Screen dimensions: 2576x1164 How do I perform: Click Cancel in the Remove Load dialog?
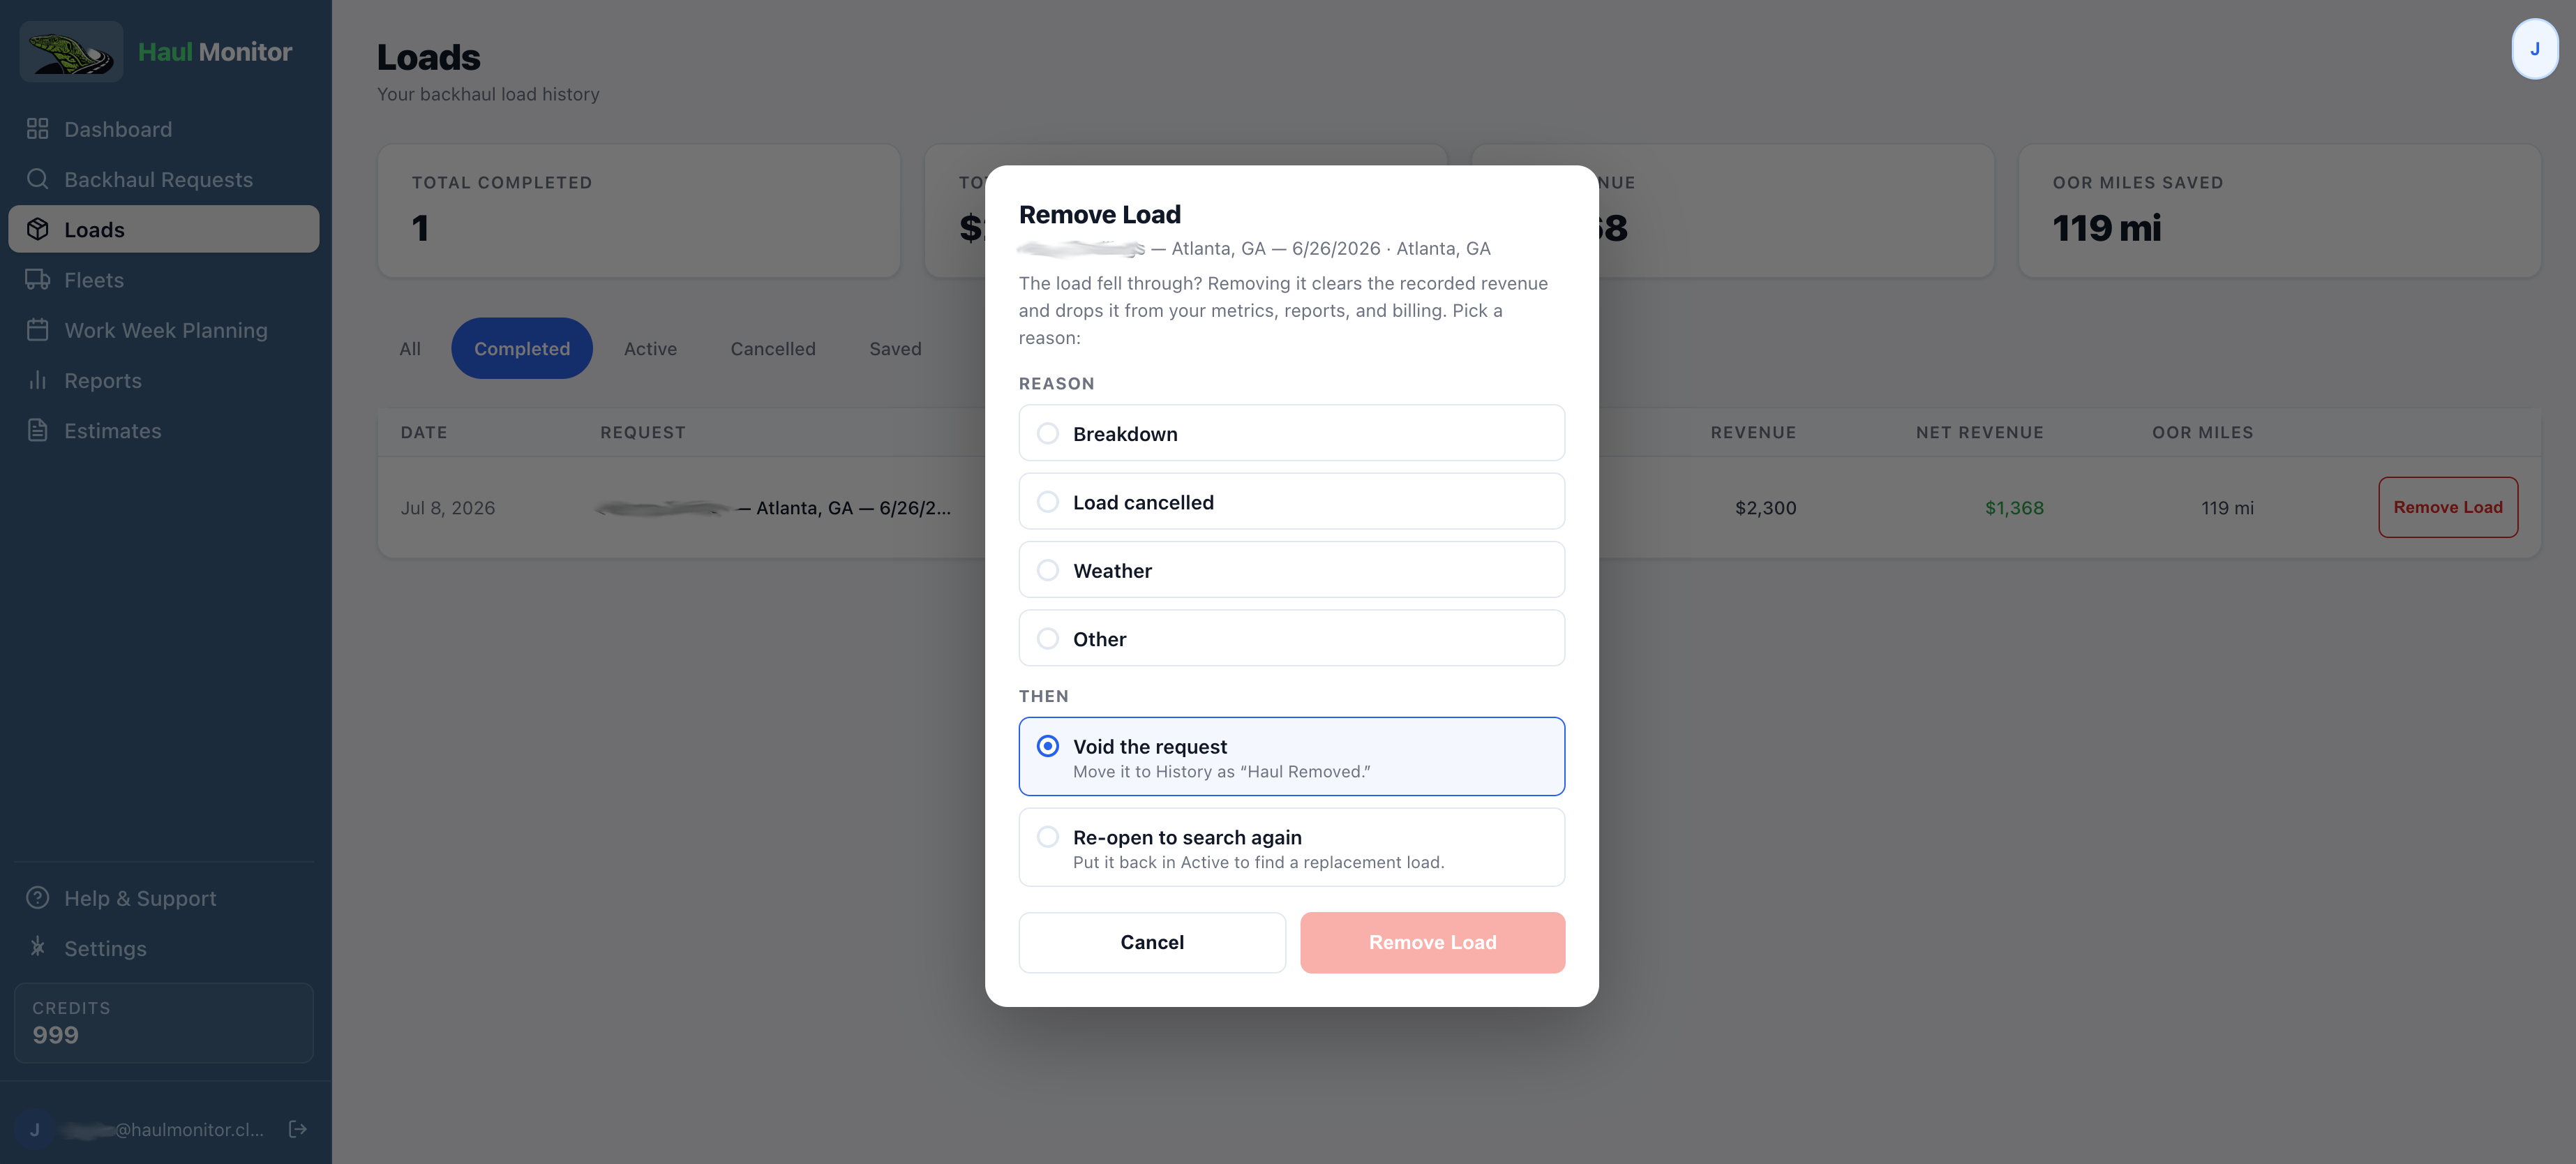click(x=1152, y=943)
